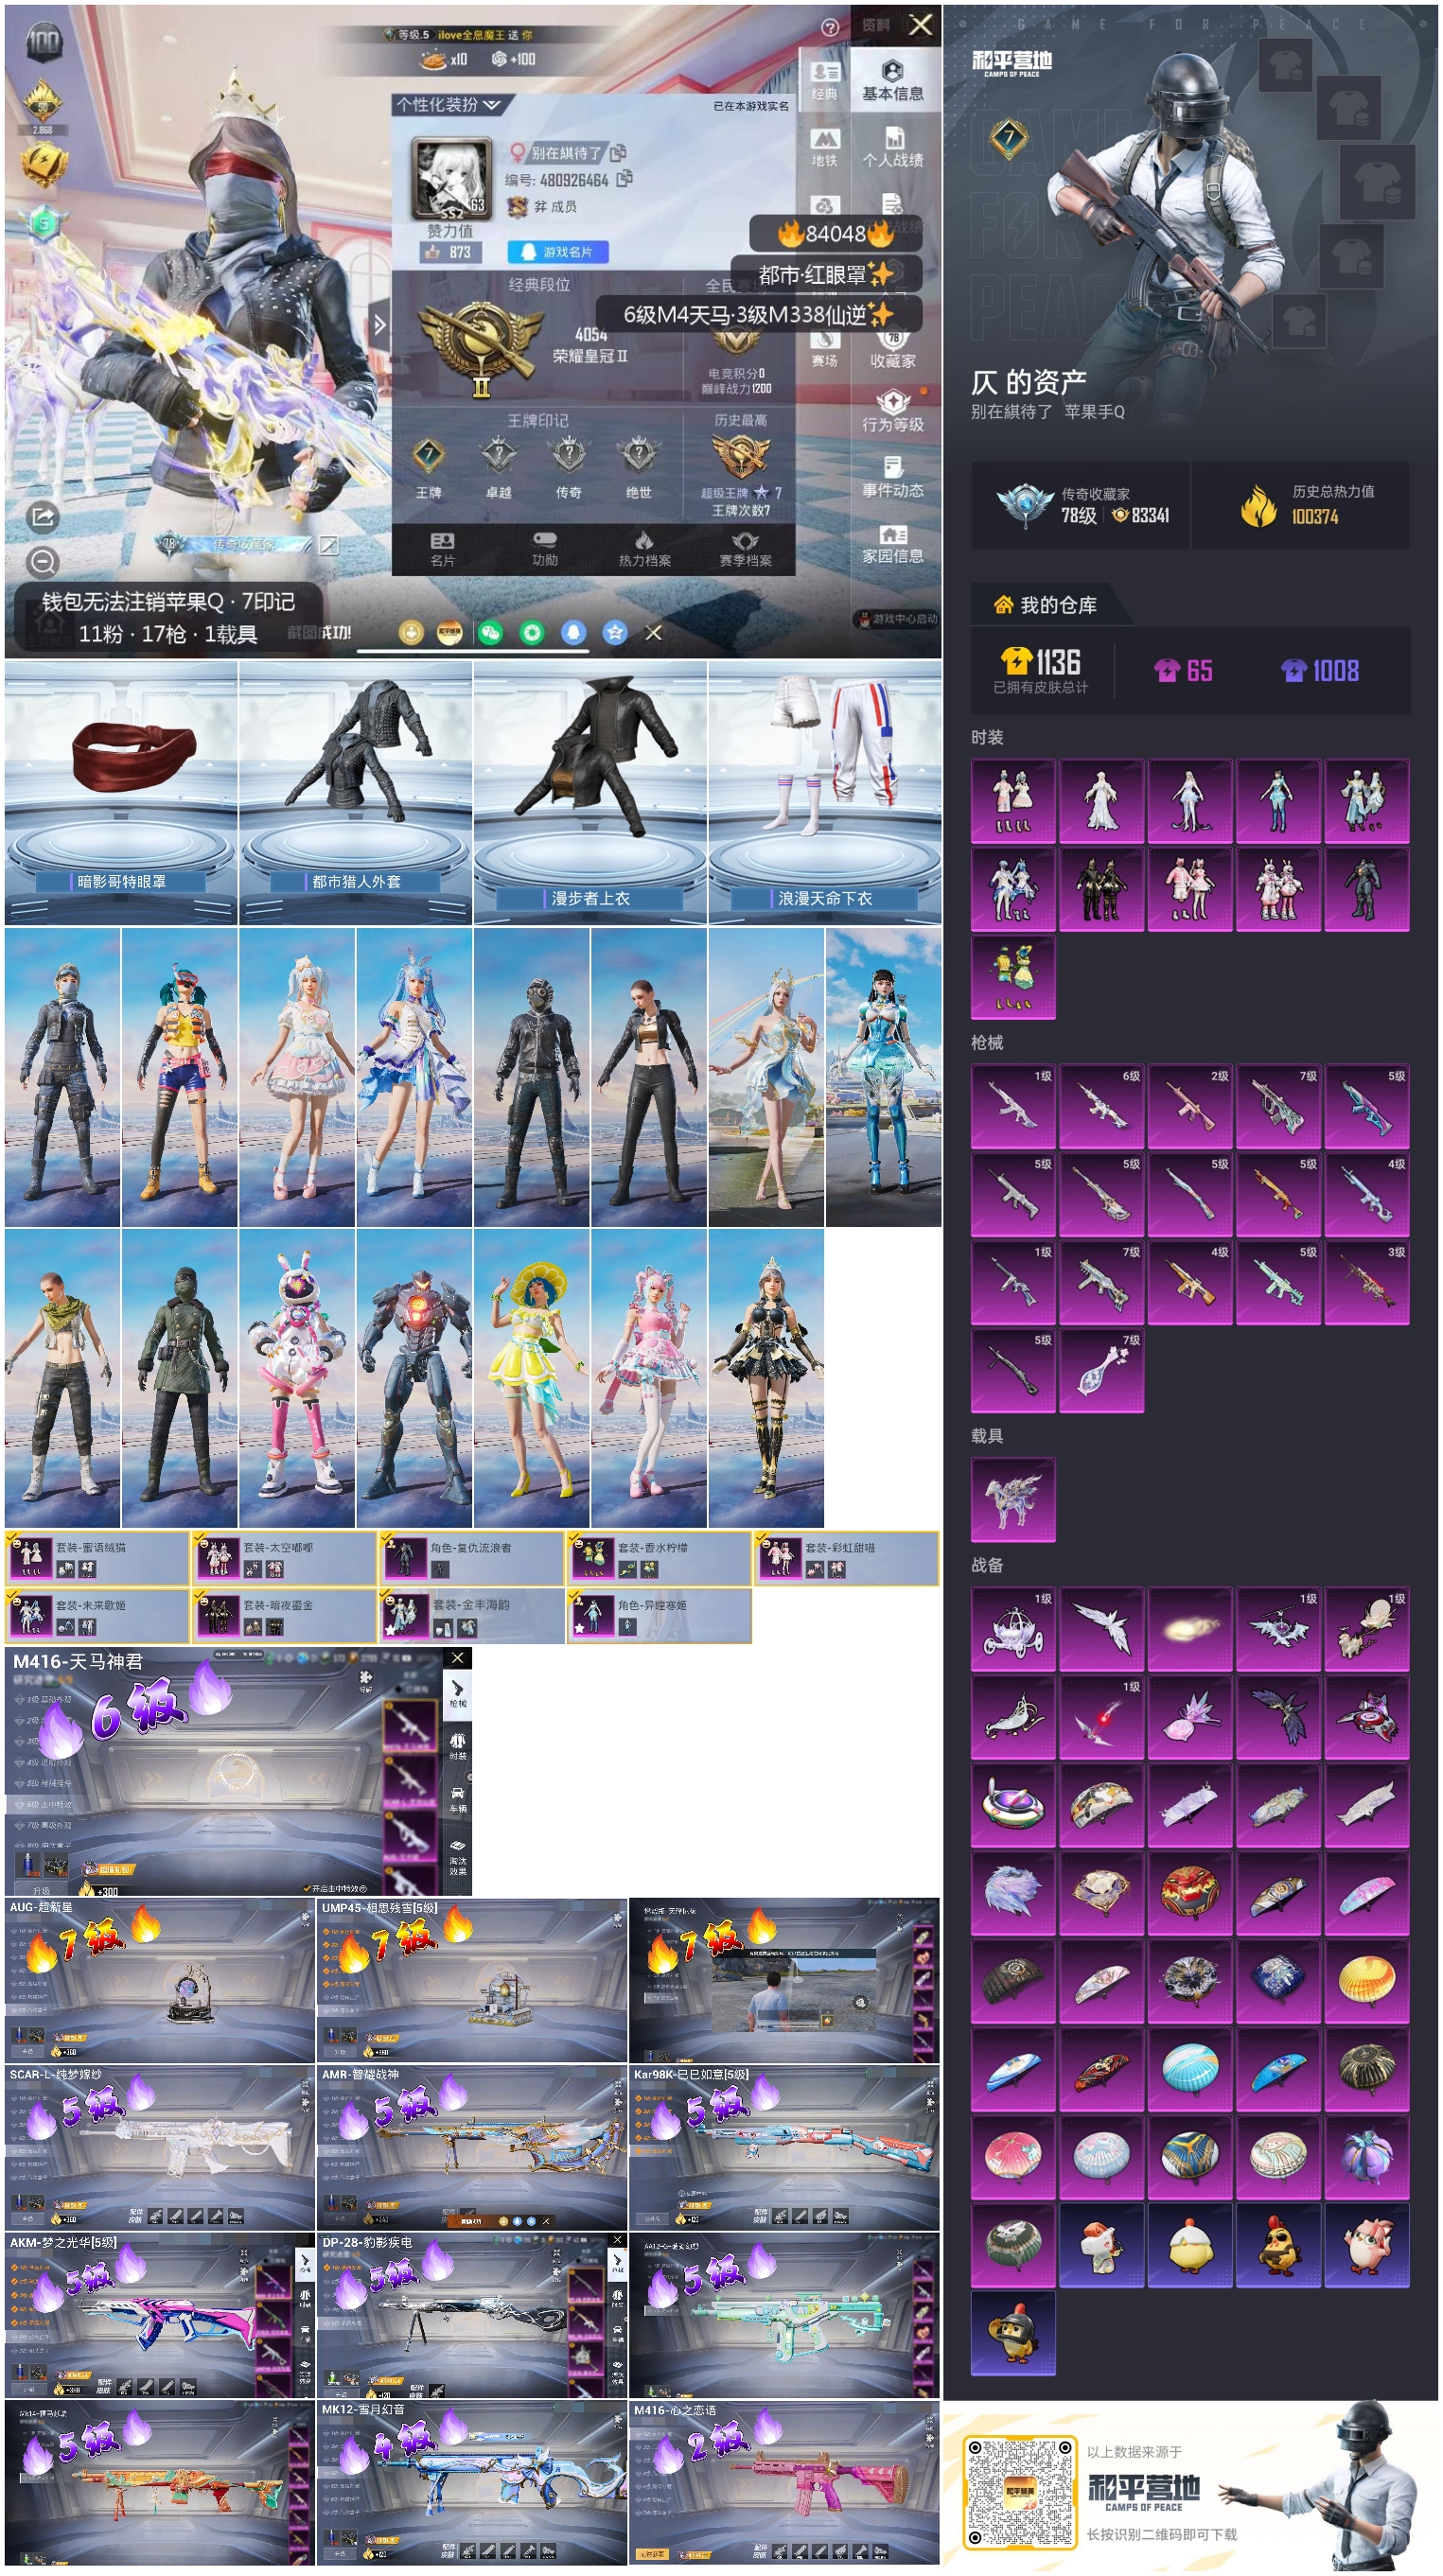Select the 角色-复仇流浪者 card
This screenshot has width=1443, height=2576.
tap(471, 1558)
